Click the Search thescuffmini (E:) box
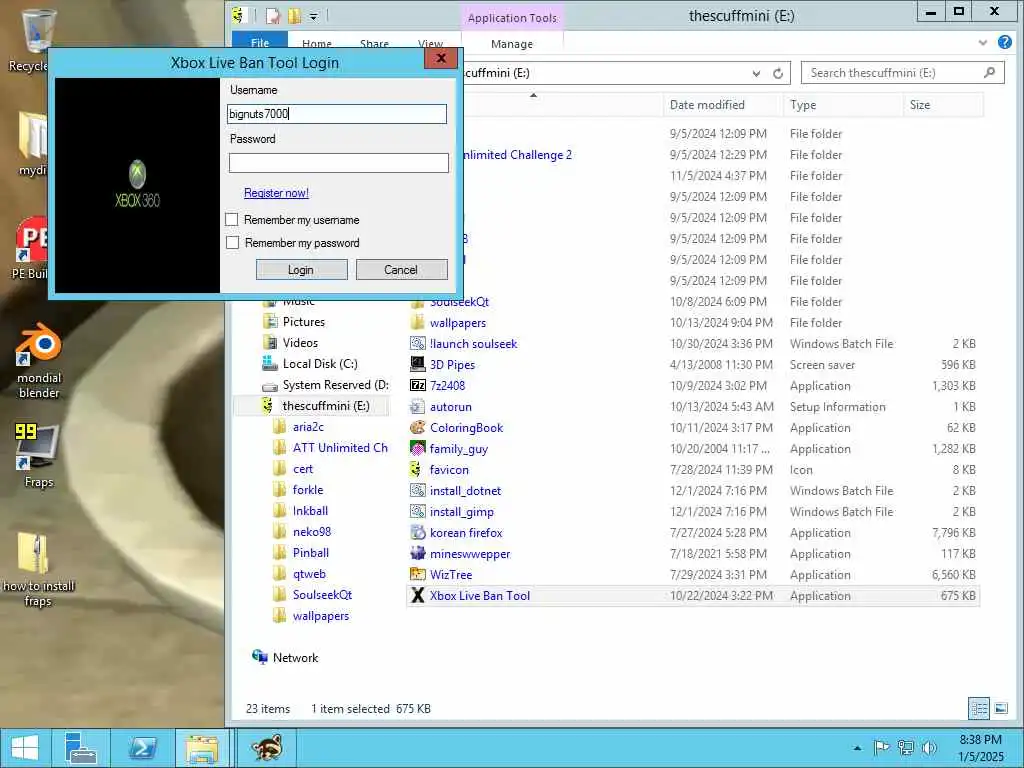The image size is (1024, 768). 904,73
